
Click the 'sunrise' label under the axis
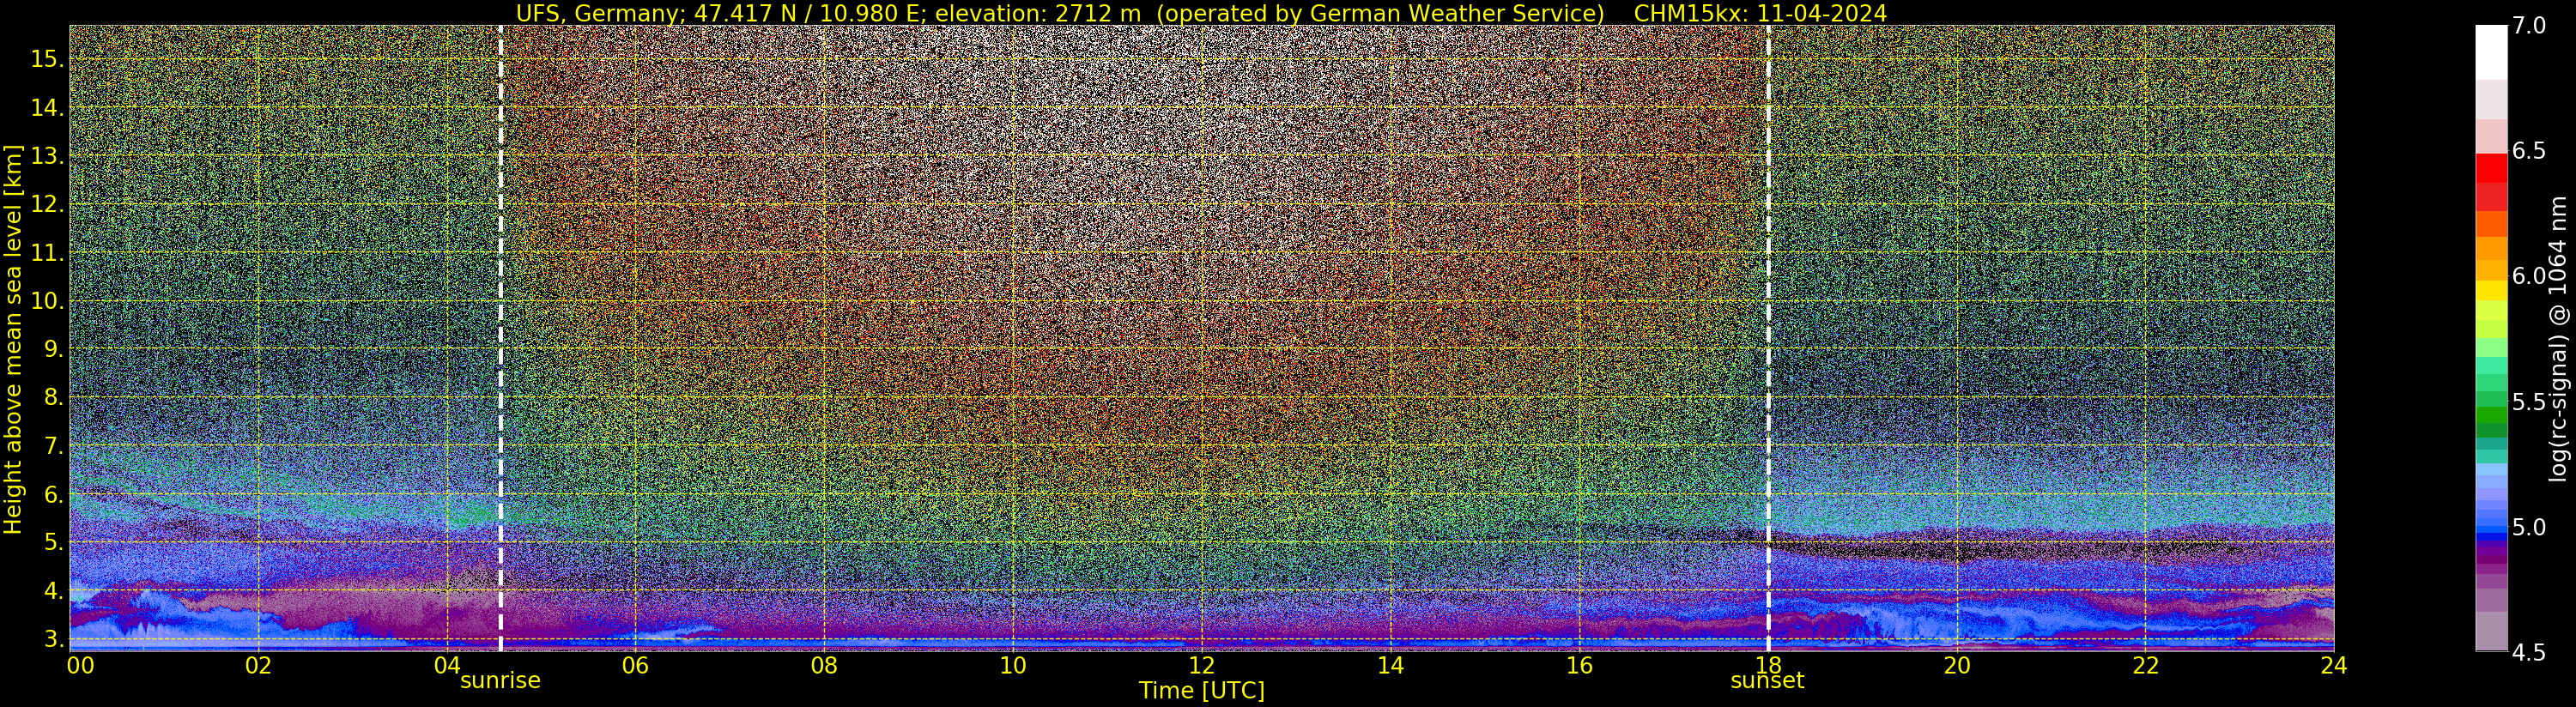point(500,681)
